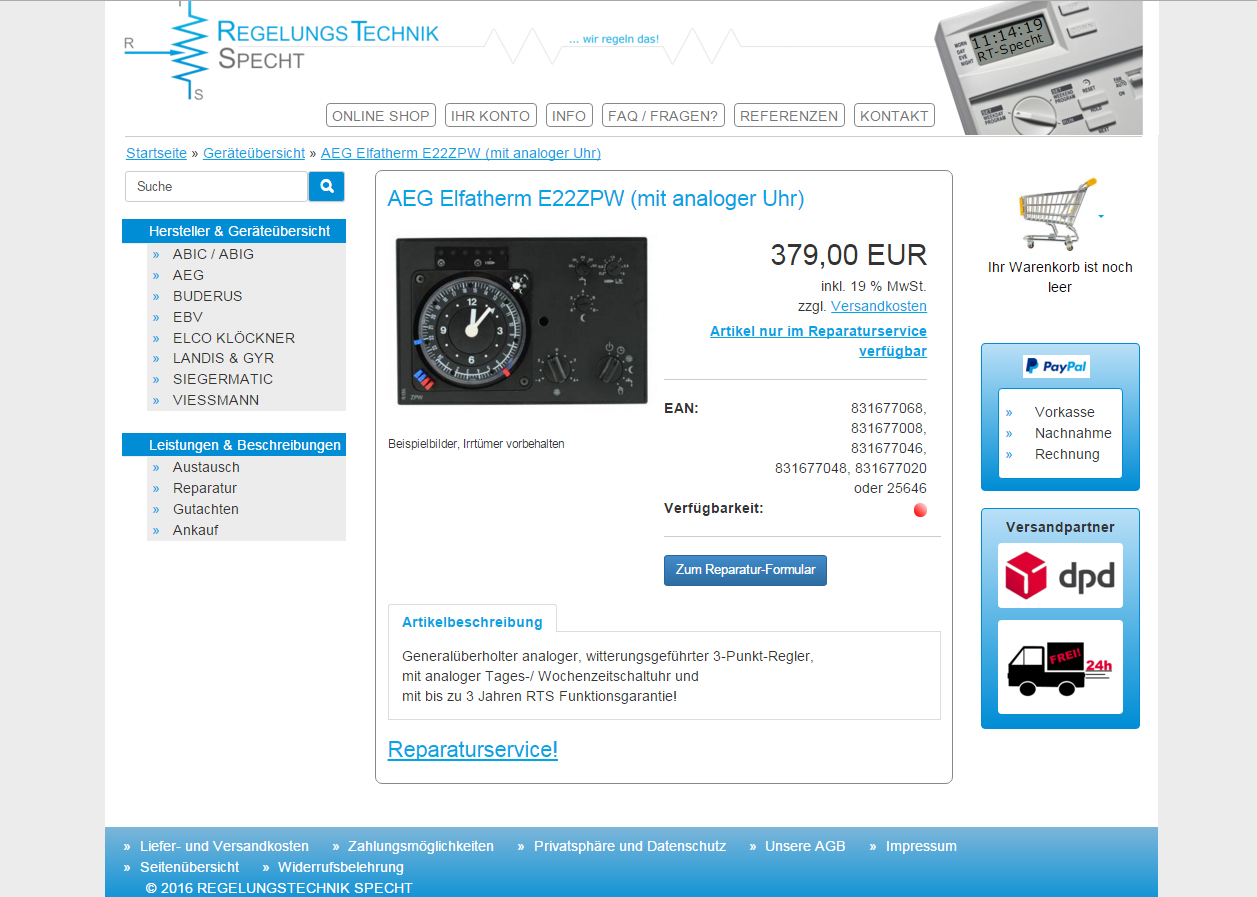Viewport: 1257px width, 897px height.
Task: Click Vorkasse payment option
Action: [1065, 412]
